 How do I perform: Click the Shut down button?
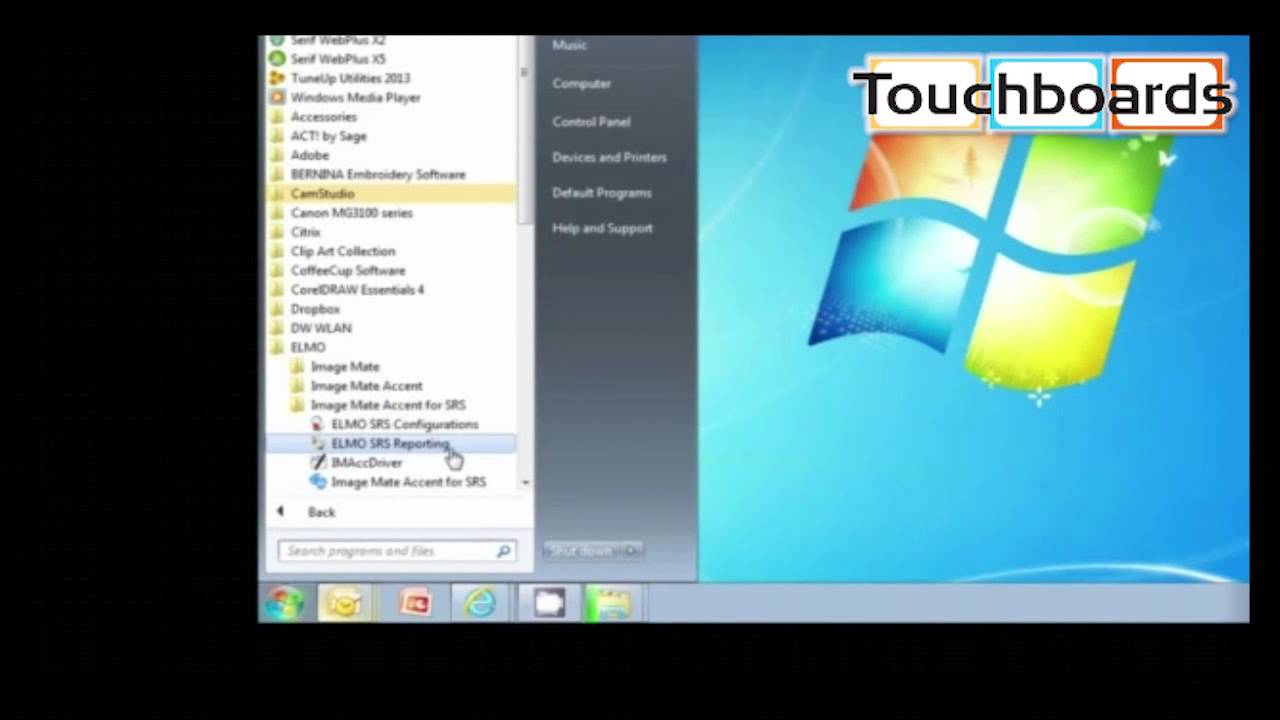(581, 551)
